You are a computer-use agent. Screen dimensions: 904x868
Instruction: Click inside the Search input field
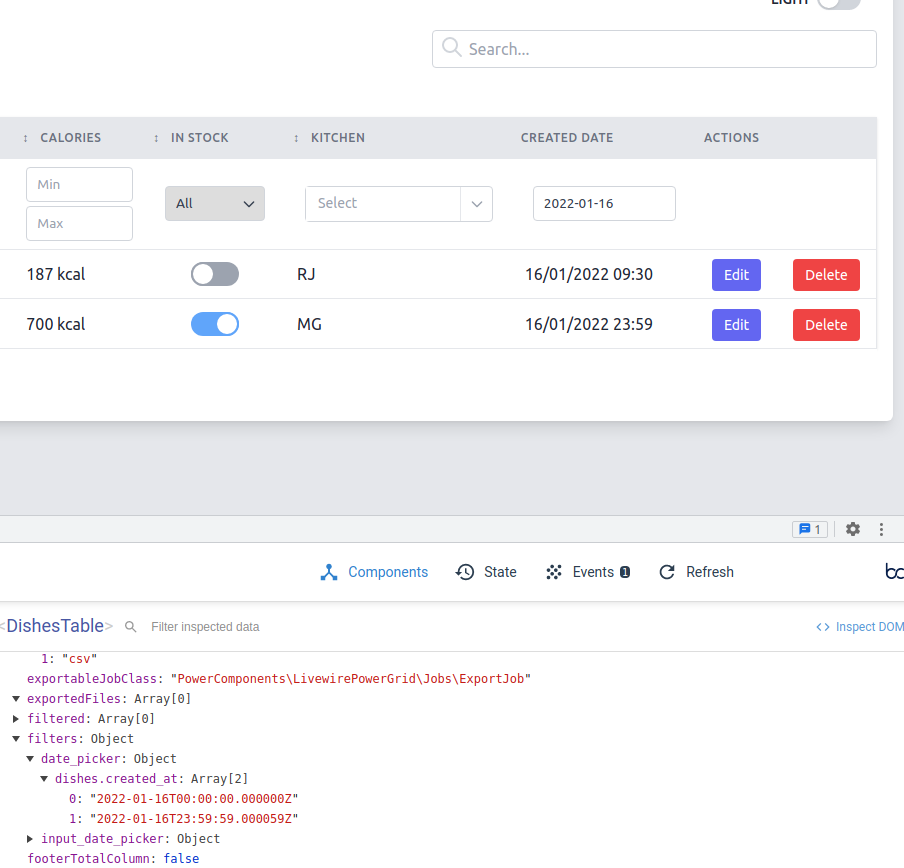pyautogui.click(x=654, y=48)
